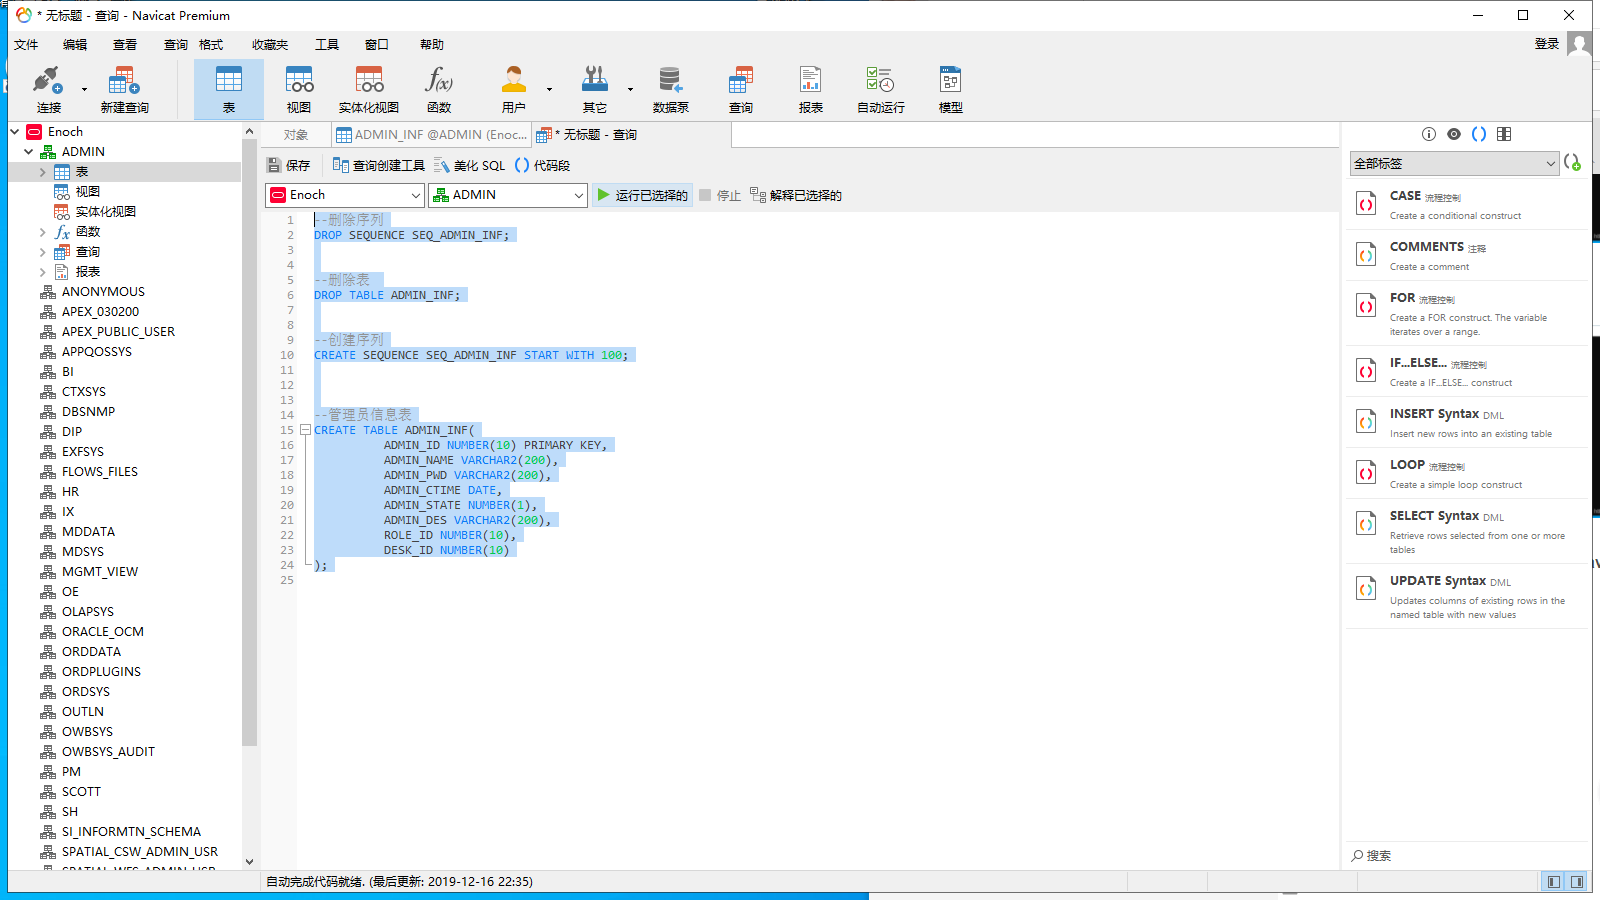Screen dimensions: 1600x900
Task: Open the ADMIN schema dropdown
Action: point(507,195)
